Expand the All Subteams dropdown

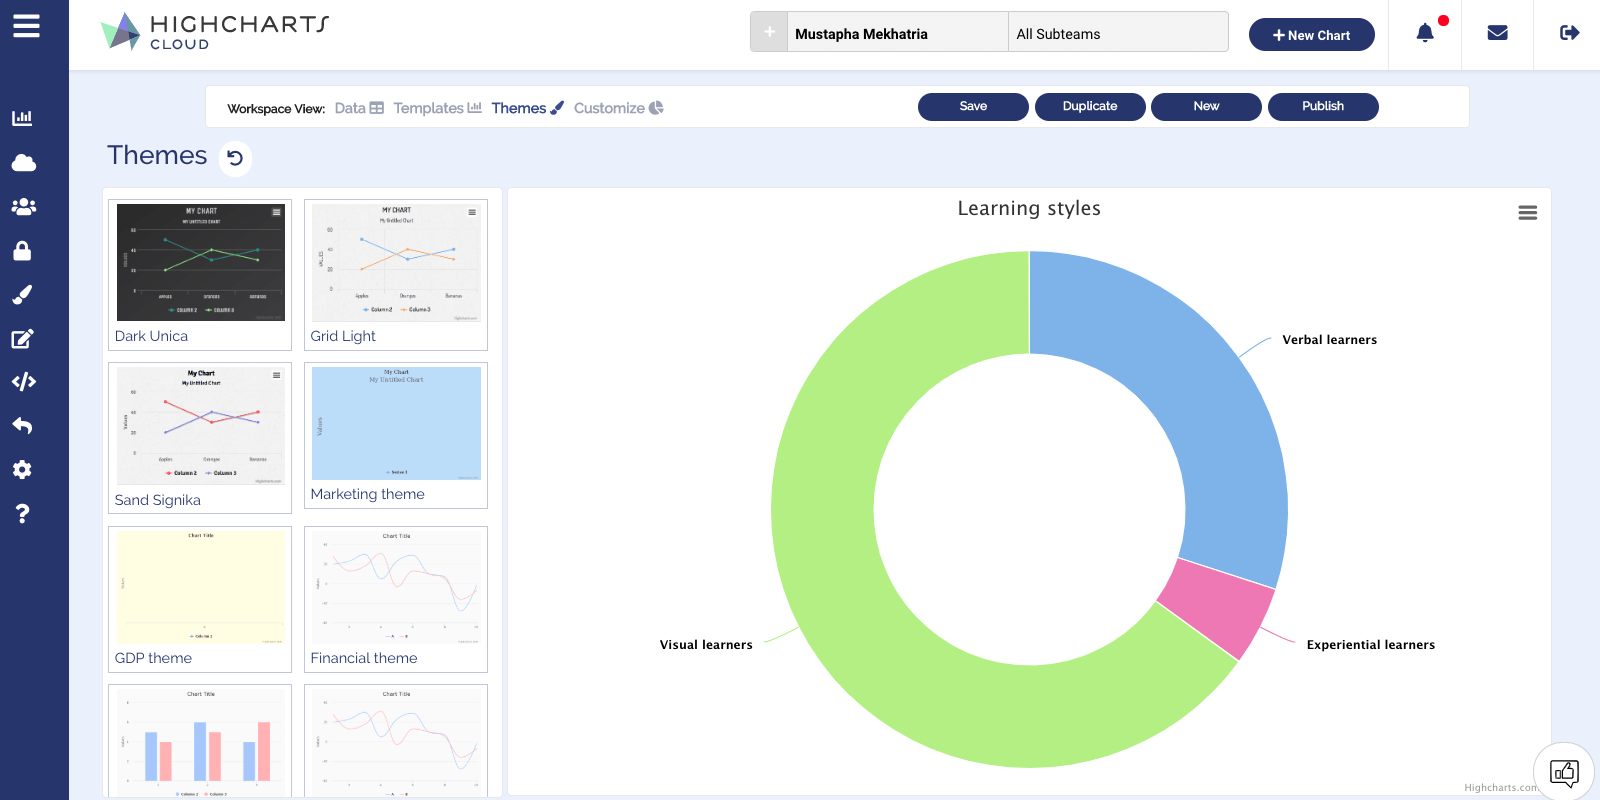tap(1117, 34)
